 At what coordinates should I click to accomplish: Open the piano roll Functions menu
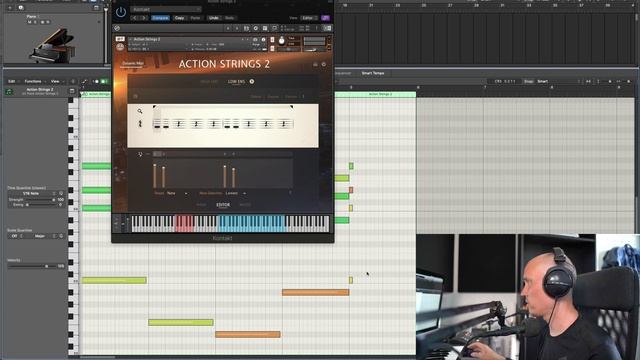34,81
